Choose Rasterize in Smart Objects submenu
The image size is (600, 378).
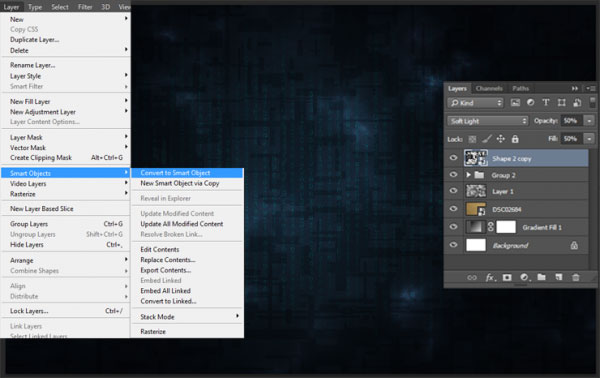pyautogui.click(x=187, y=332)
